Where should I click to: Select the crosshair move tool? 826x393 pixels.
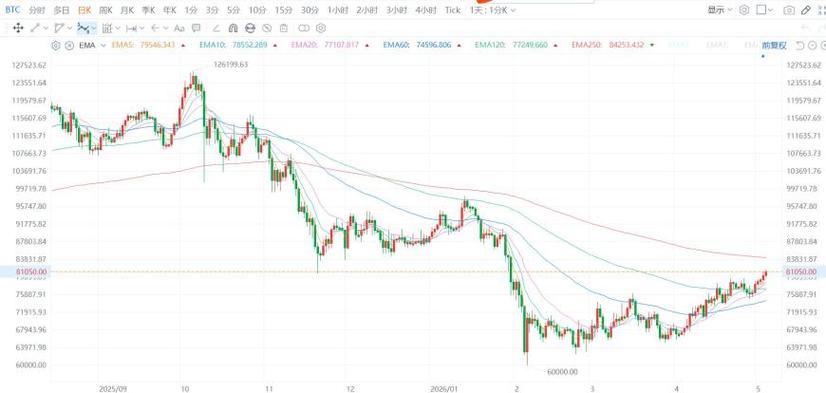click(x=18, y=28)
